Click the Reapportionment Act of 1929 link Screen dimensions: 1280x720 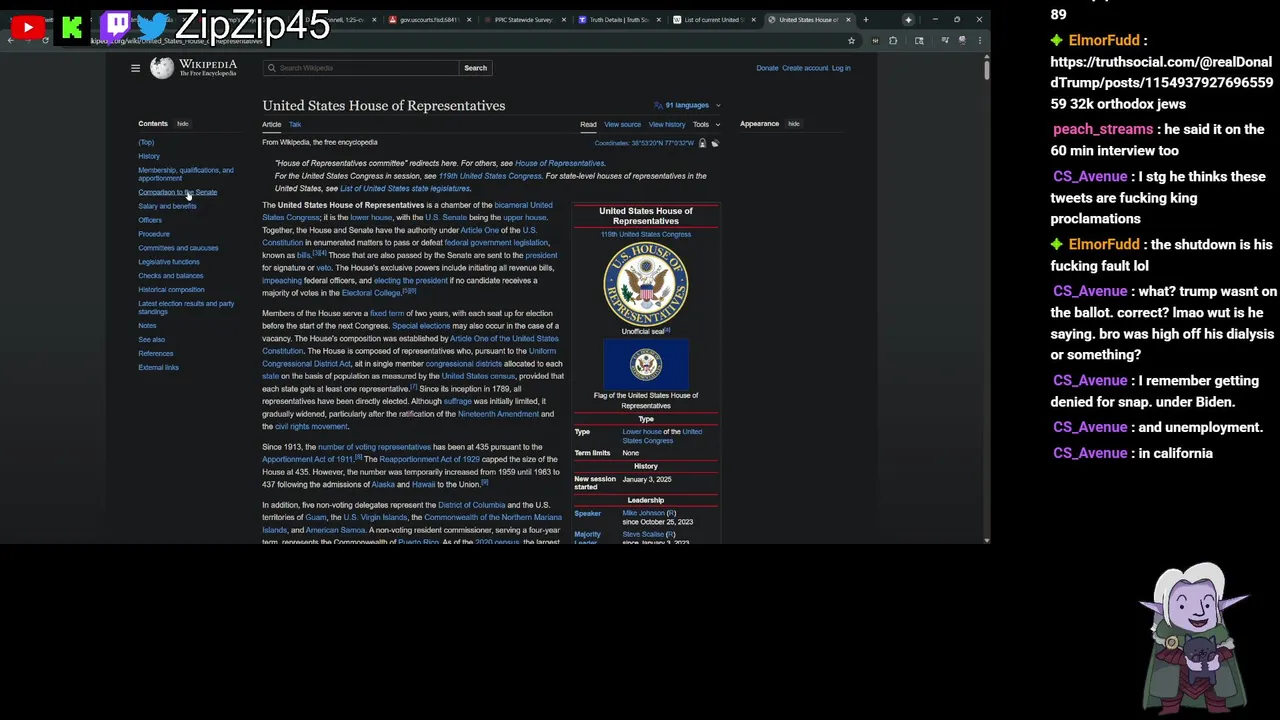pyautogui.click(x=429, y=459)
